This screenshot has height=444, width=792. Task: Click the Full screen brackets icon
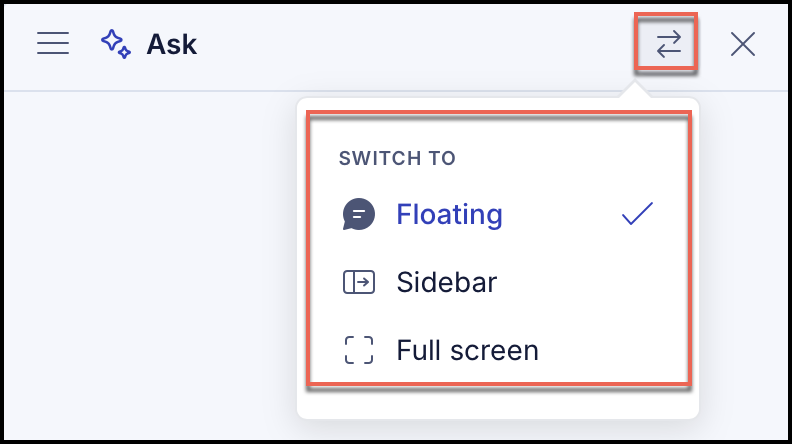359,350
